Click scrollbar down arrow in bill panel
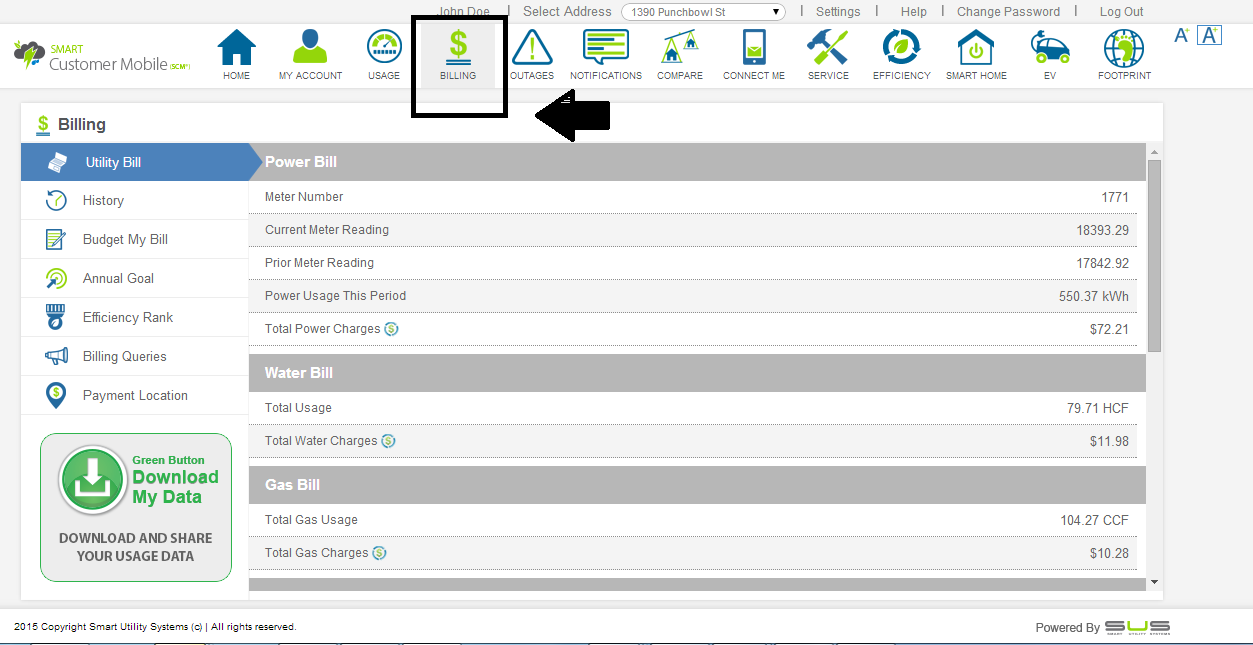Screen dimensions: 1253x645 pos(1154,582)
